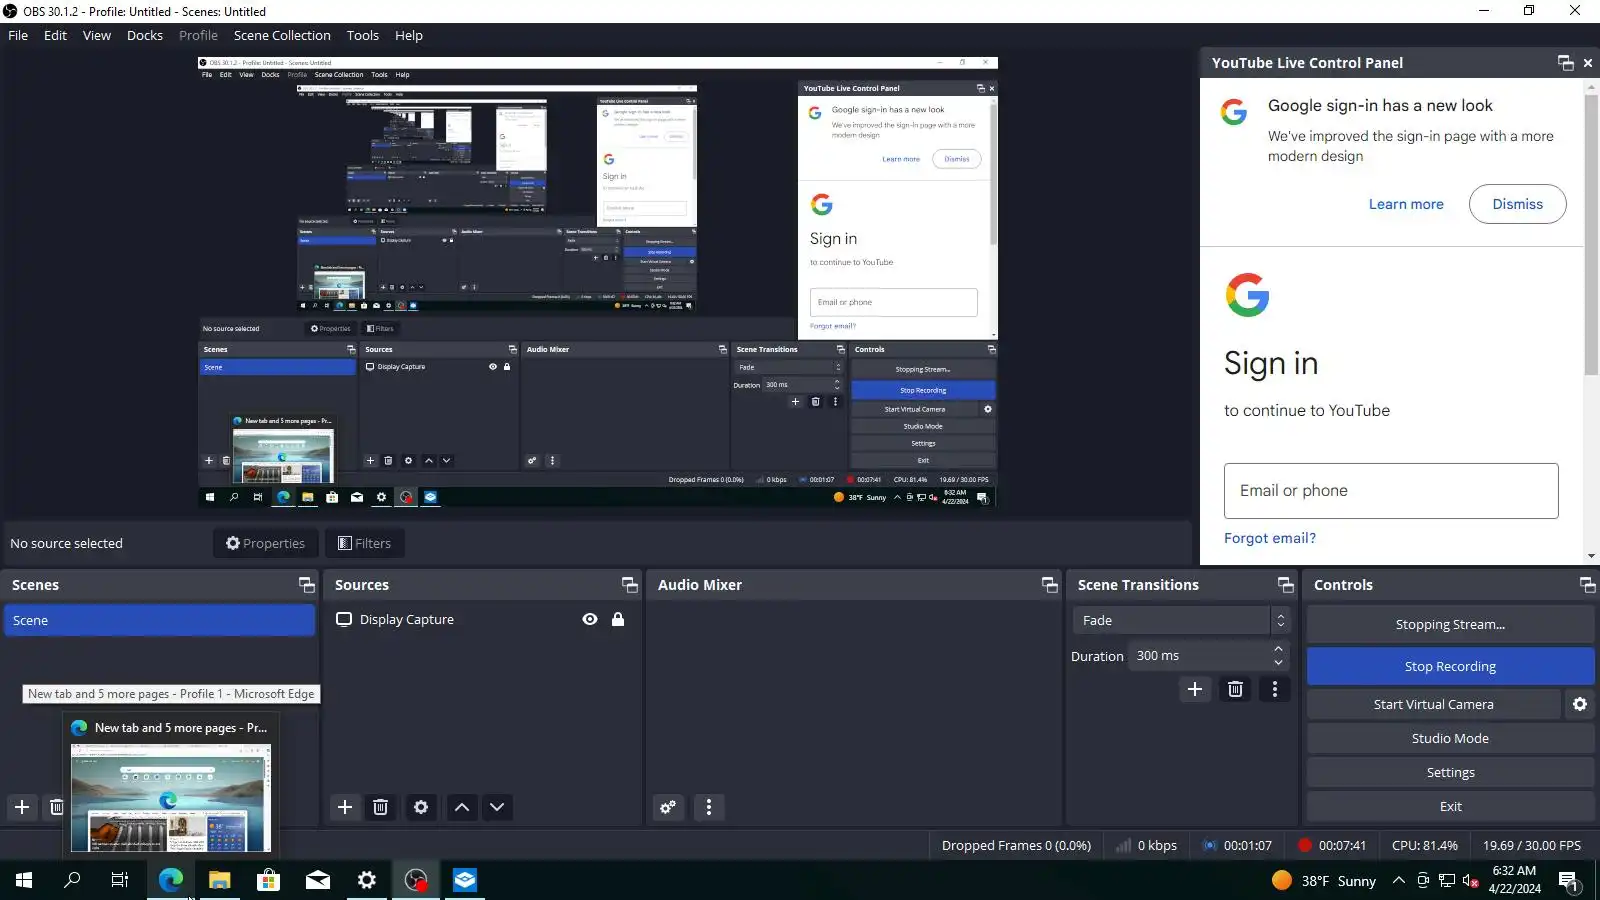Open the Fade transition dropdown

point(1181,621)
